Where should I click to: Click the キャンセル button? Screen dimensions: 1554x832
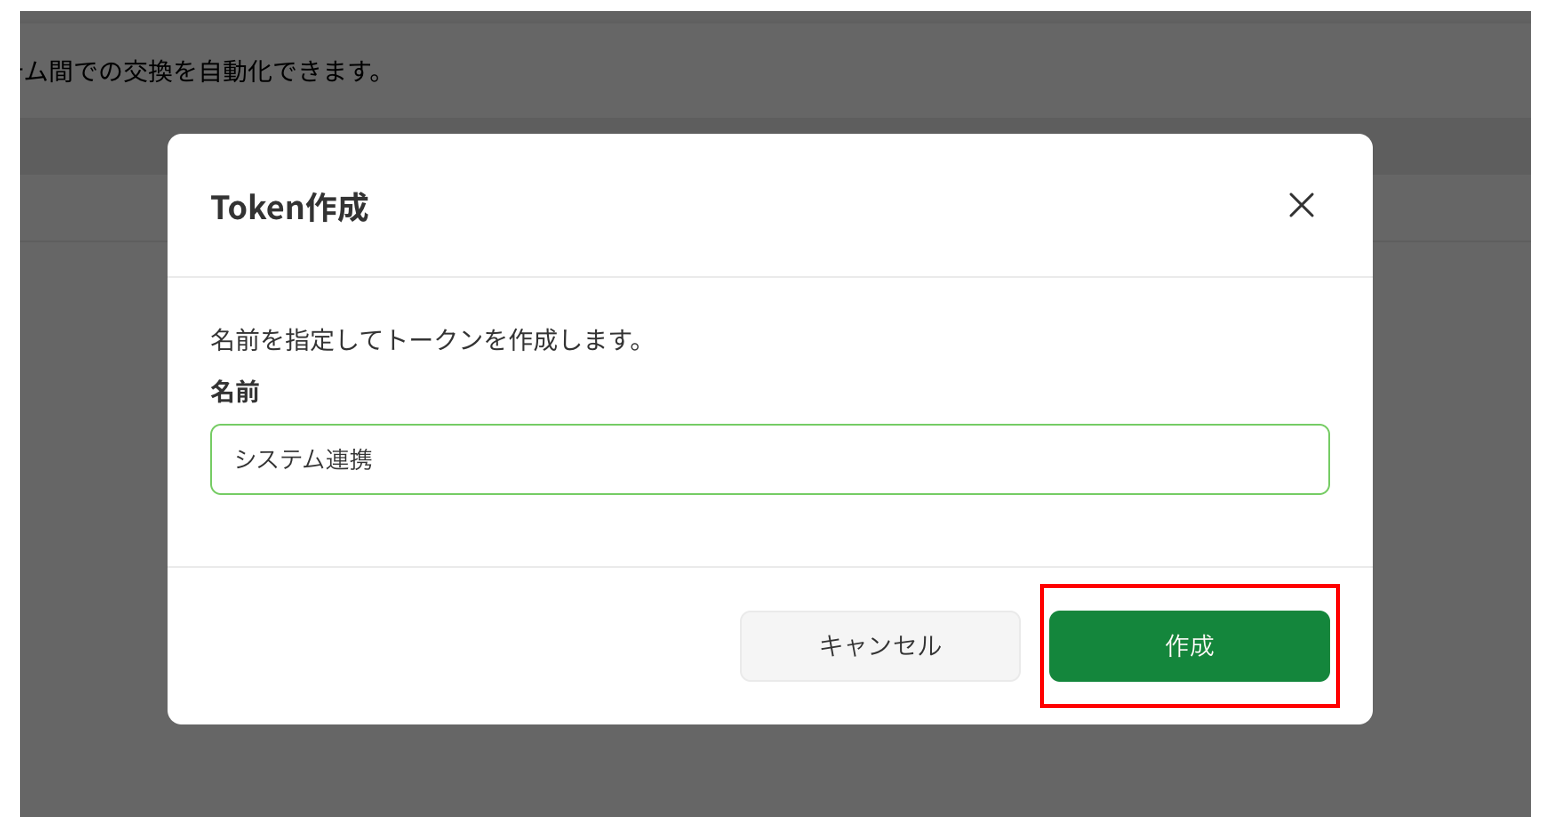click(880, 646)
